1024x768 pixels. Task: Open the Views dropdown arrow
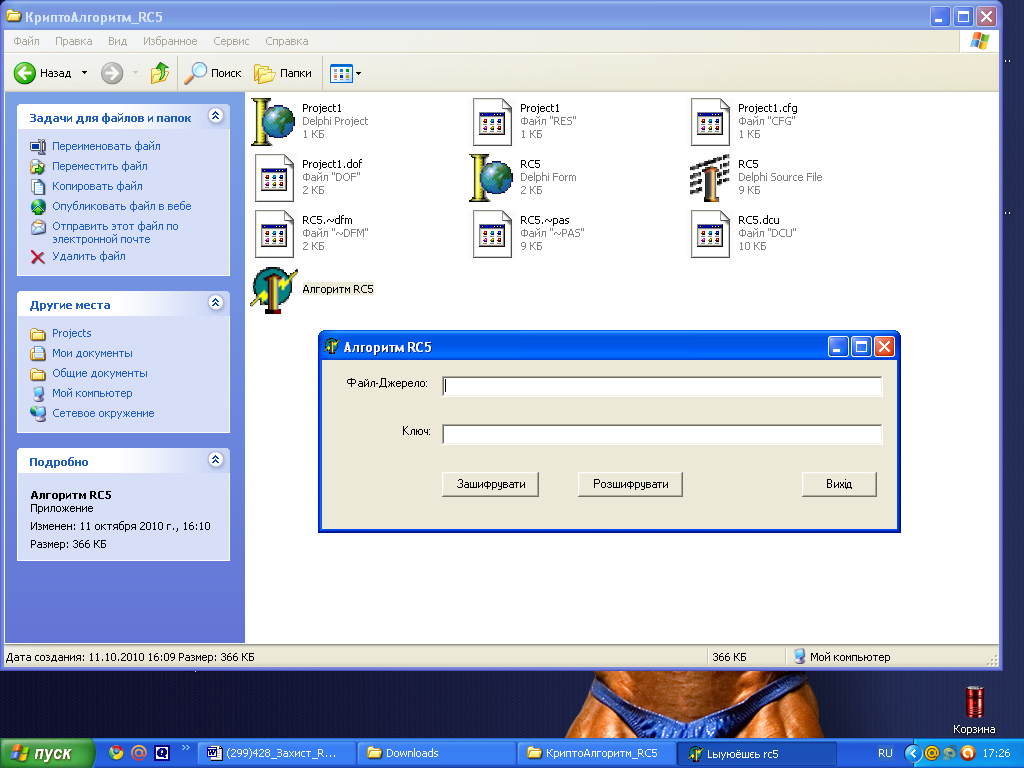coord(359,73)
